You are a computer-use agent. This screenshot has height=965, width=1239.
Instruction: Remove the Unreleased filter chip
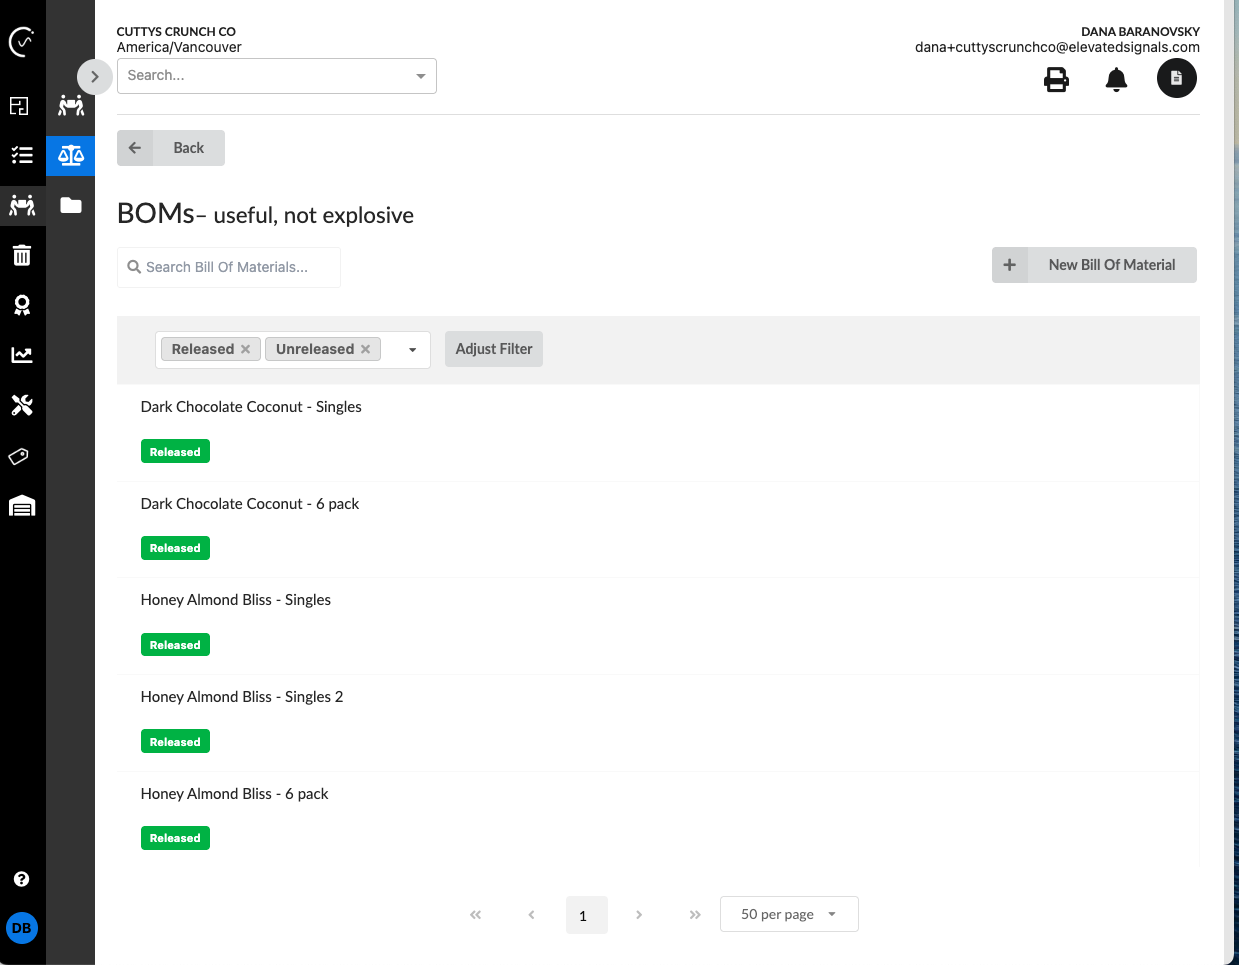coord(366,349)
